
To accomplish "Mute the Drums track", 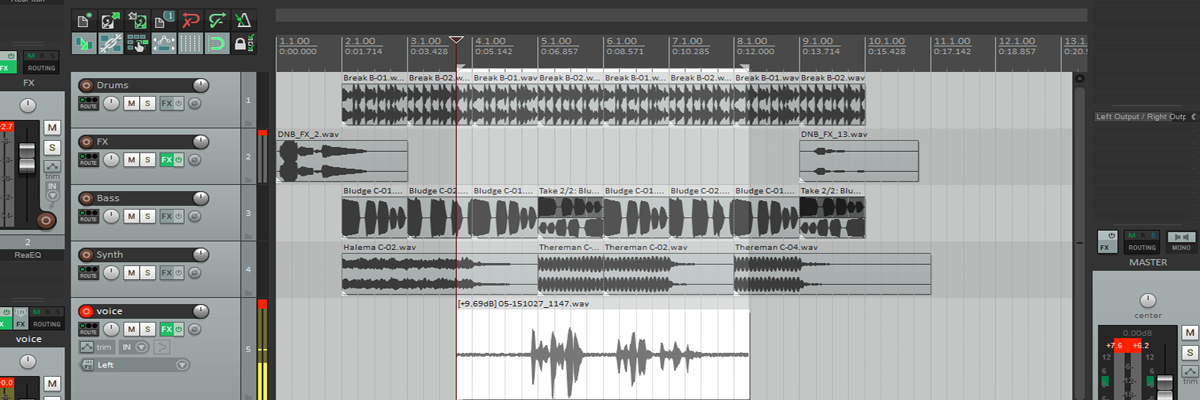I will click(131, 103).
